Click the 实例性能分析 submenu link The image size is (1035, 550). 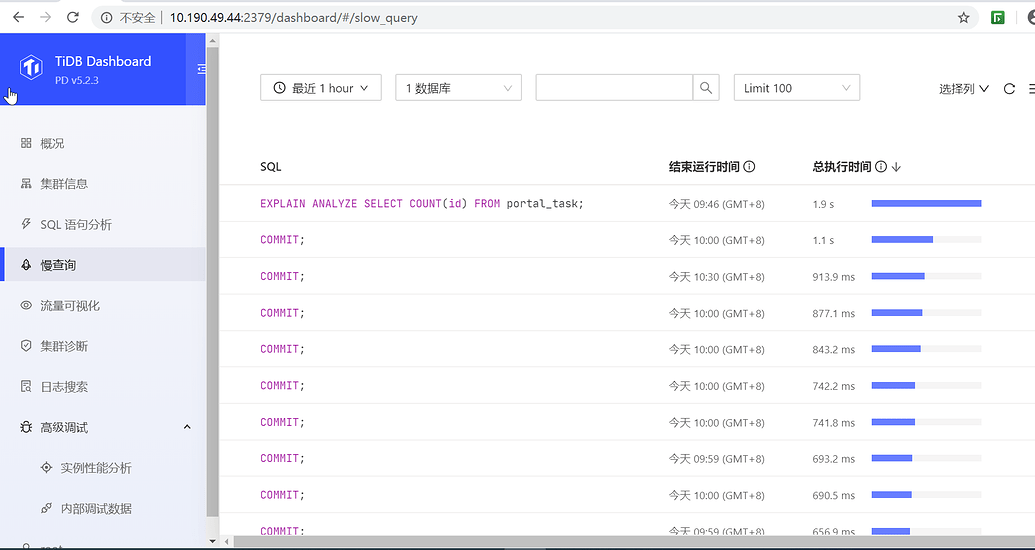coord(95,468)
